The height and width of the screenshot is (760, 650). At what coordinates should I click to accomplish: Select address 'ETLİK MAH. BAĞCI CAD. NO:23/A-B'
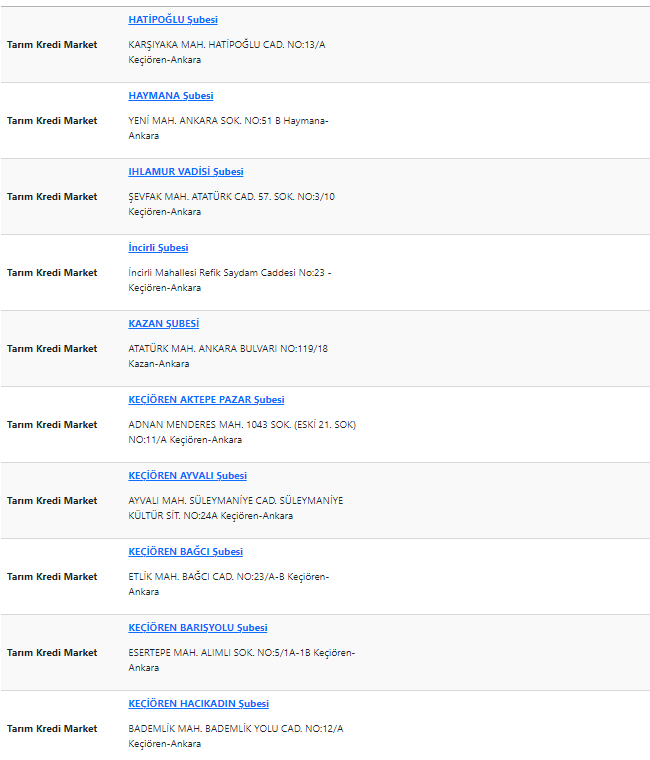[x=206, y=577]
